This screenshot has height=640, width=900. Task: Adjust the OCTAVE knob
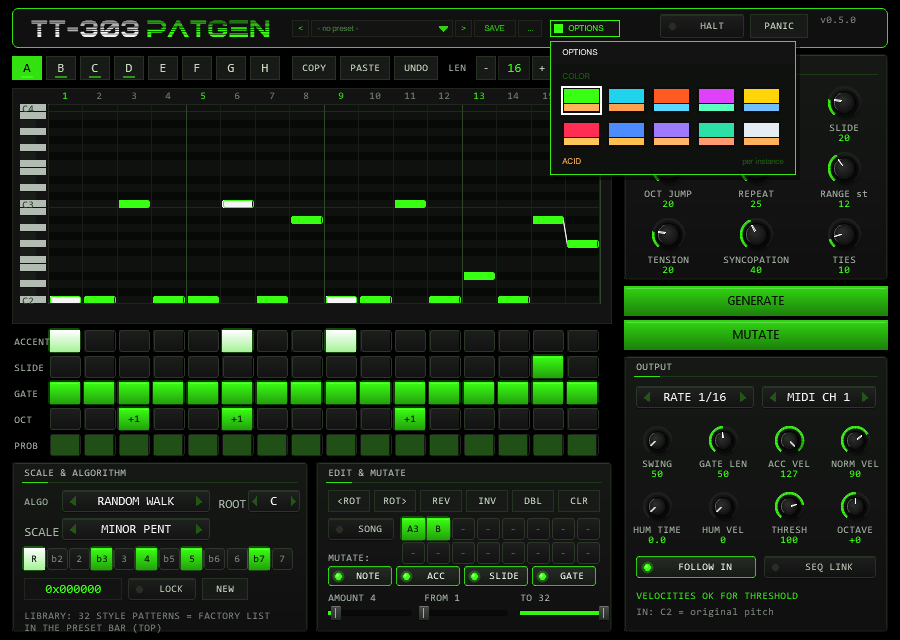coord(854,507)
